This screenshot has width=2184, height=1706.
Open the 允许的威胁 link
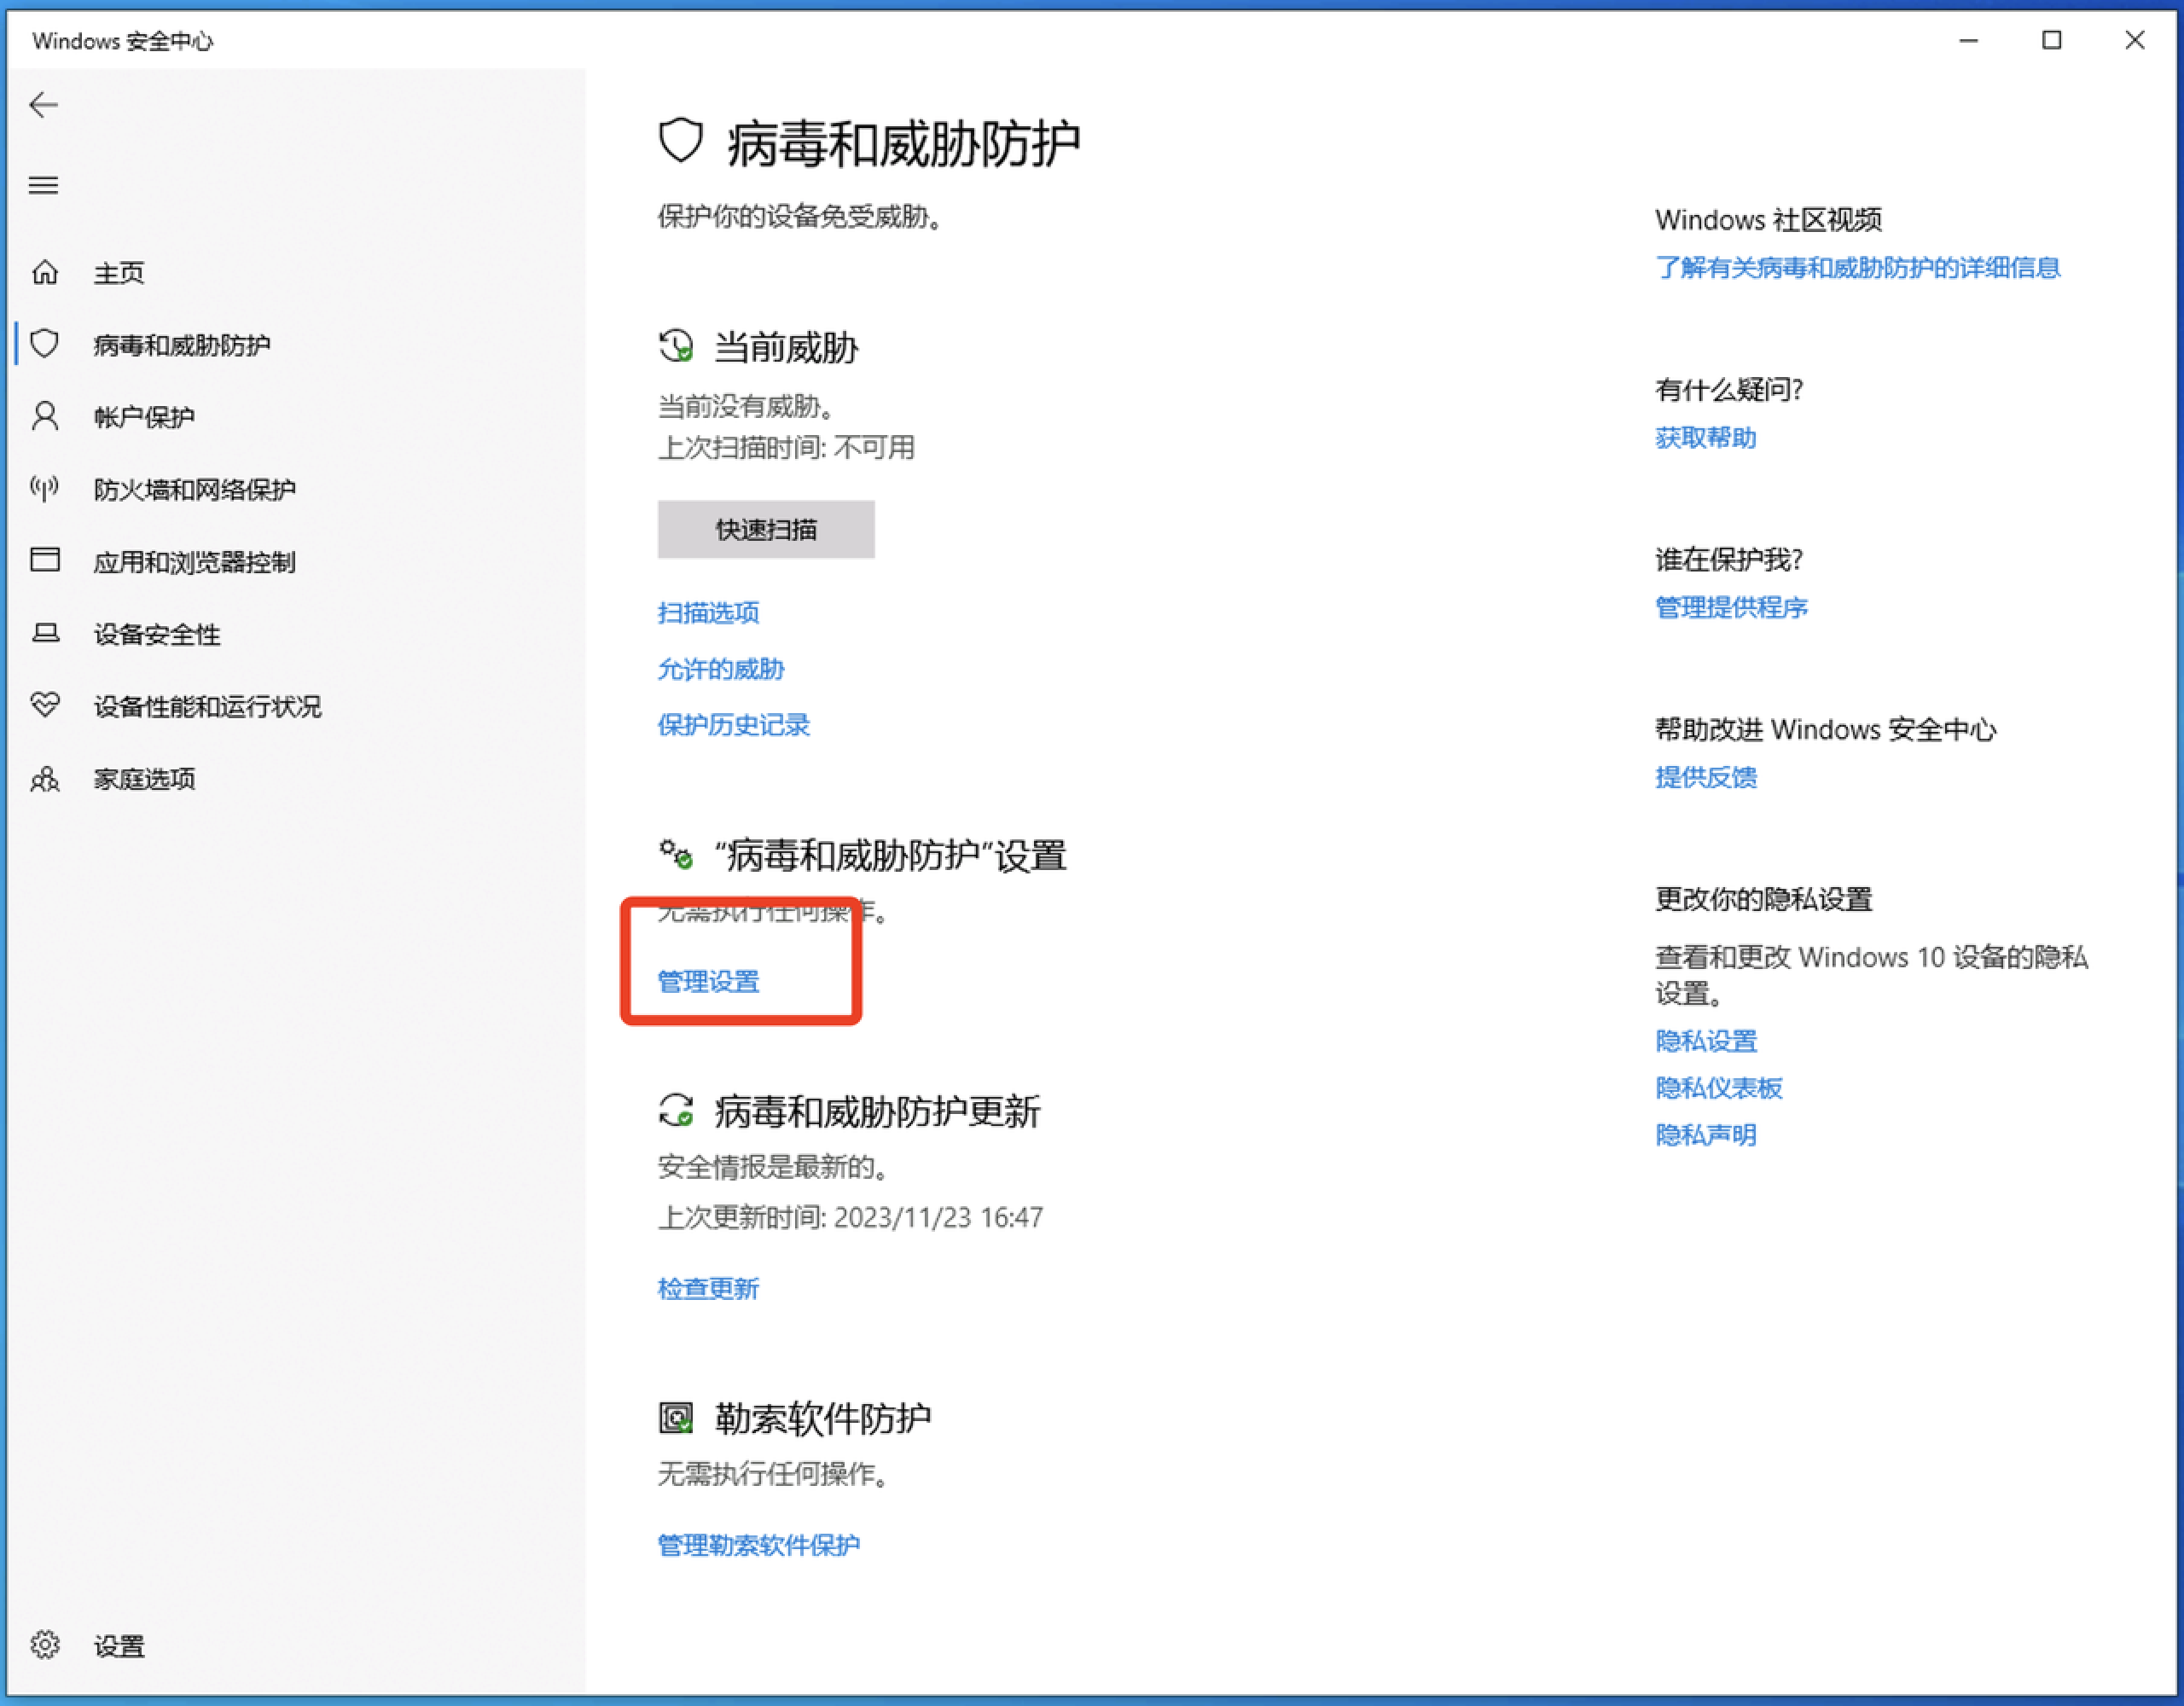(x=721, y=668)
